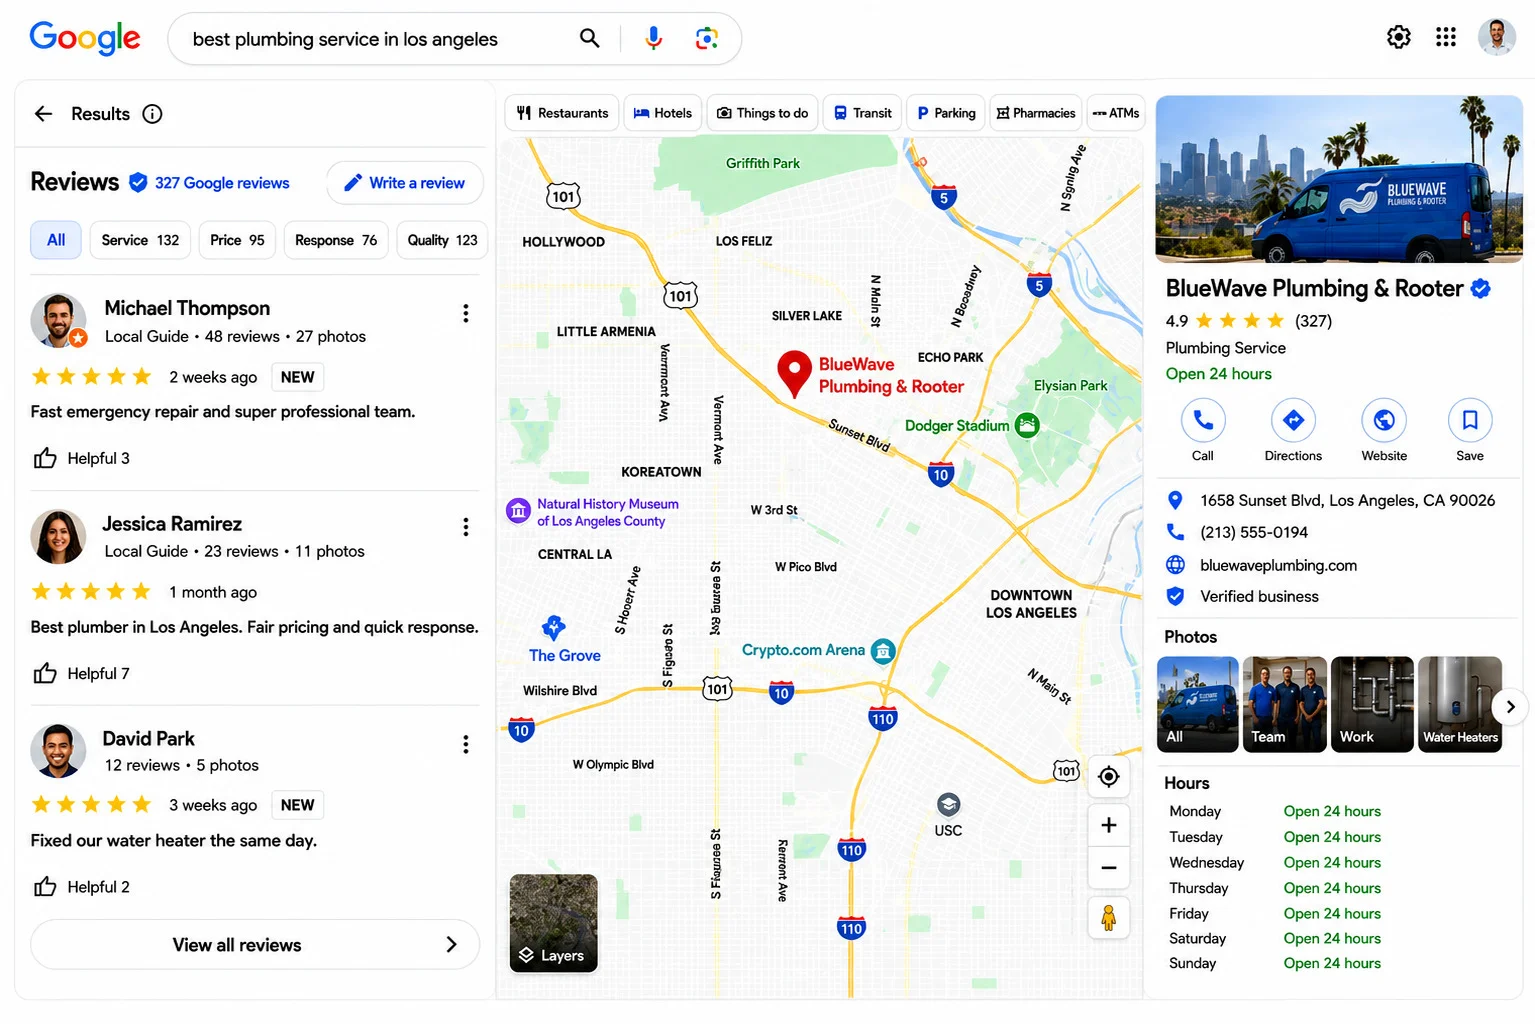
Task: Filter reviews by Response 76
Action: click(336, 240)
